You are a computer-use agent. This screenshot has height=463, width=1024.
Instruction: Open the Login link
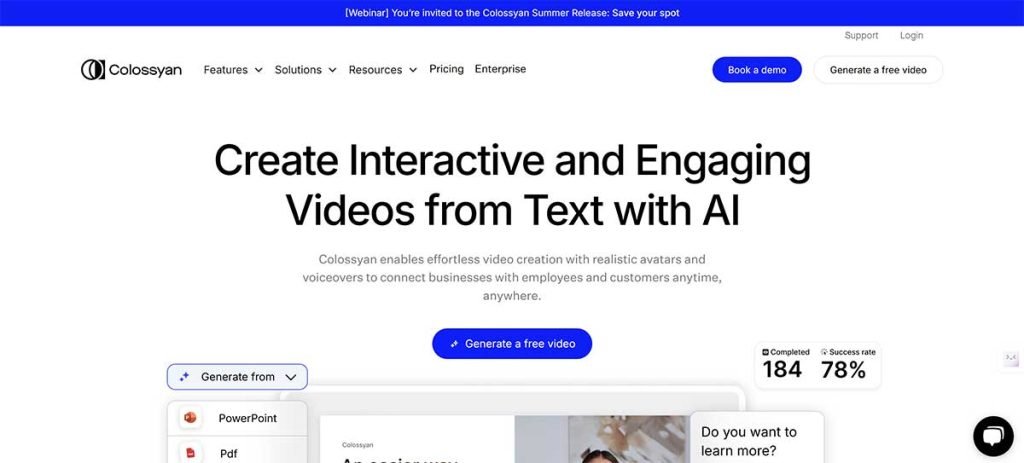coord(912,36)
